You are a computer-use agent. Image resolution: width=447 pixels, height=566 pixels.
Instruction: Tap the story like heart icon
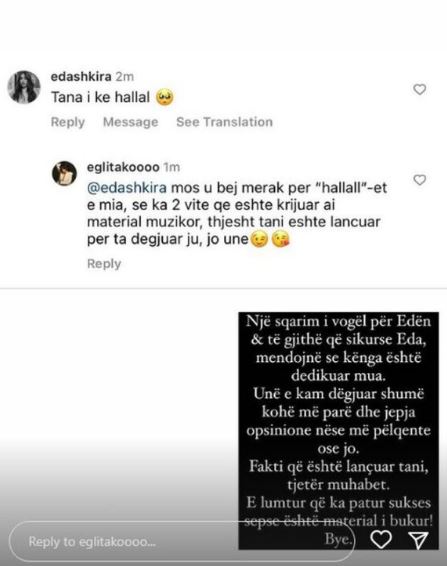pyautogui.click(x=381, y=540)
